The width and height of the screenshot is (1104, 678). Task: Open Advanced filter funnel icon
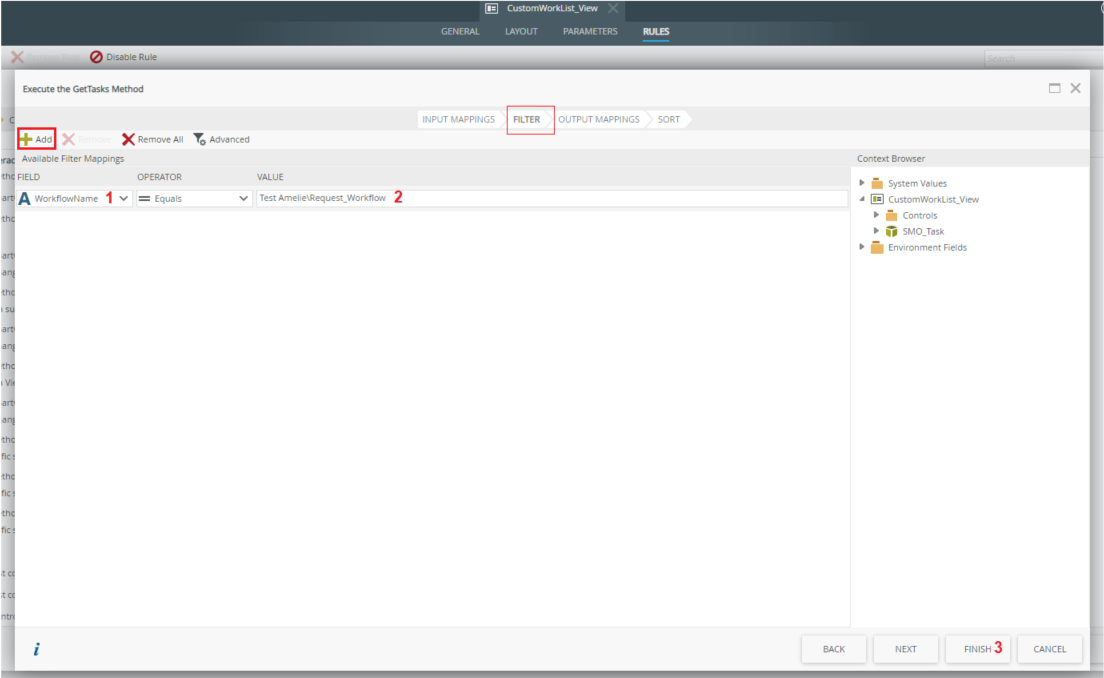[199, 139]
